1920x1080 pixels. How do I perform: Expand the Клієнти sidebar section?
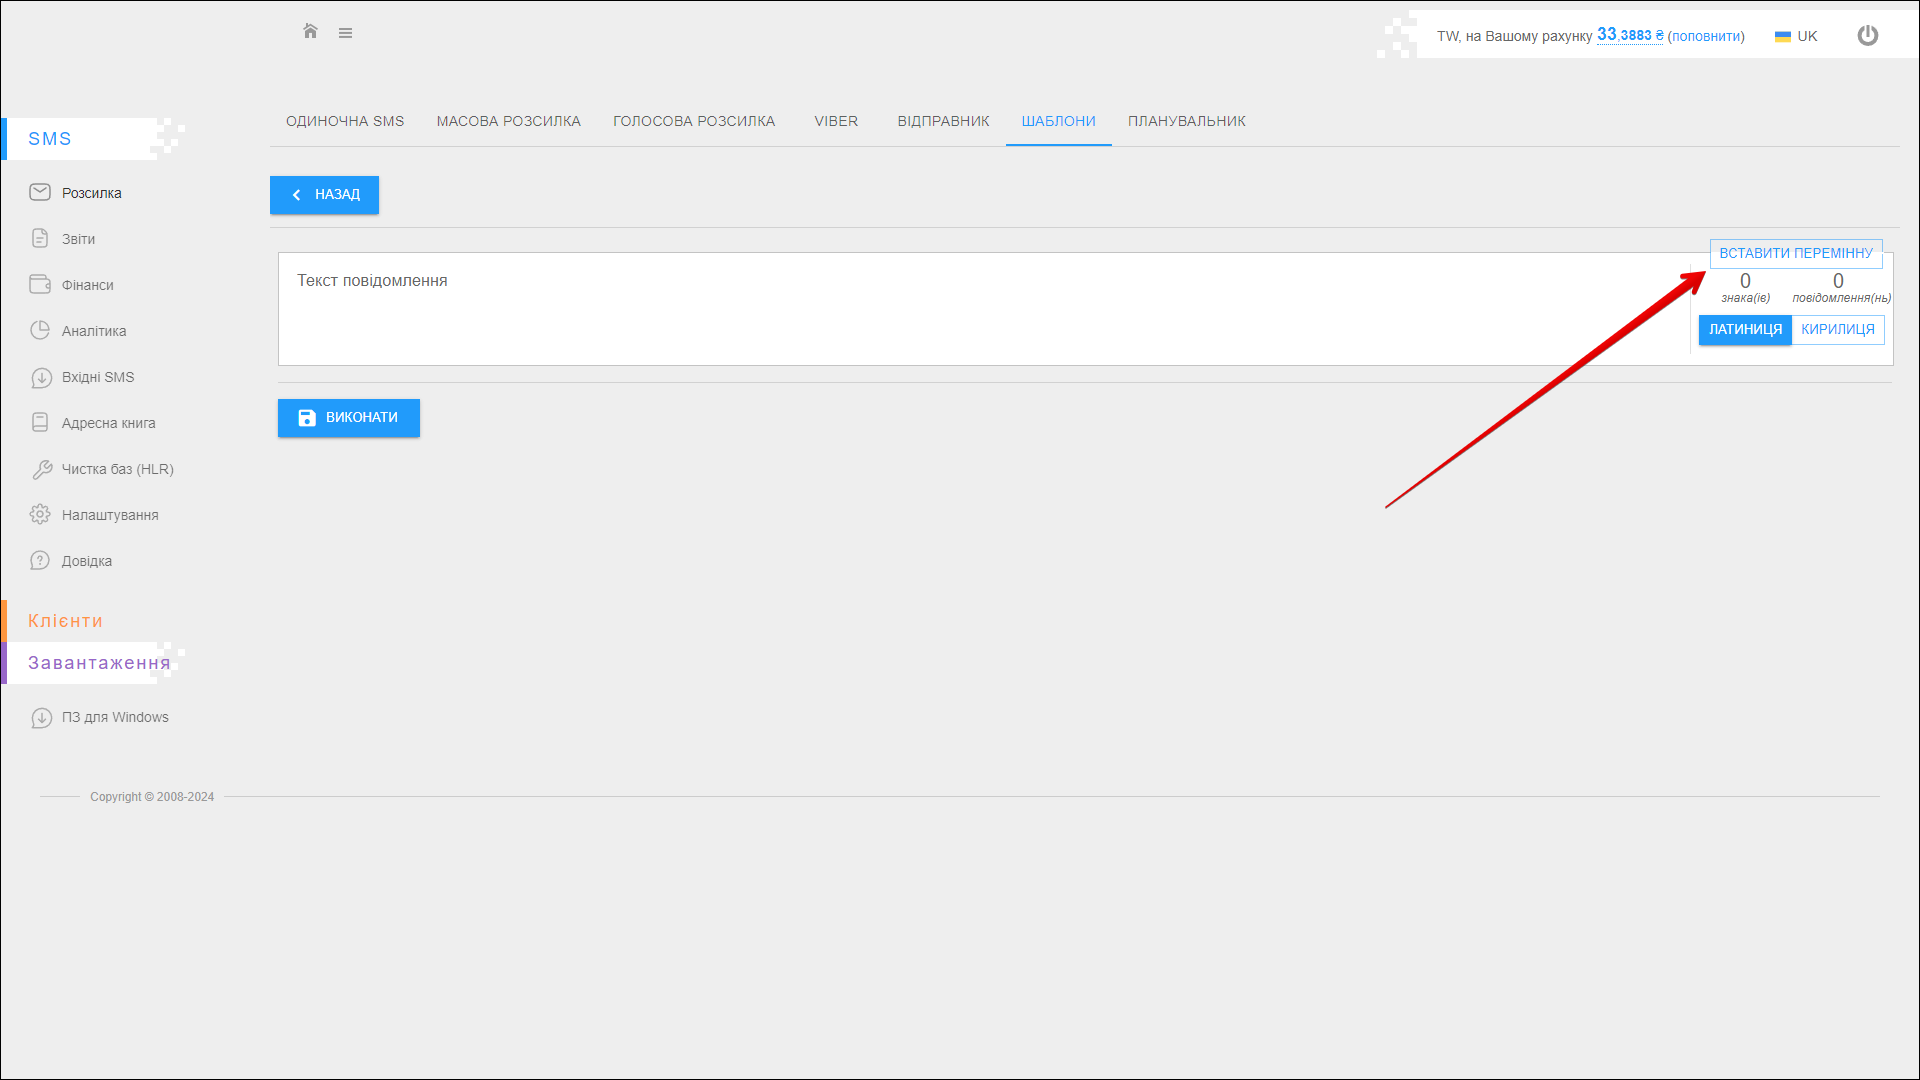(65, 621)
